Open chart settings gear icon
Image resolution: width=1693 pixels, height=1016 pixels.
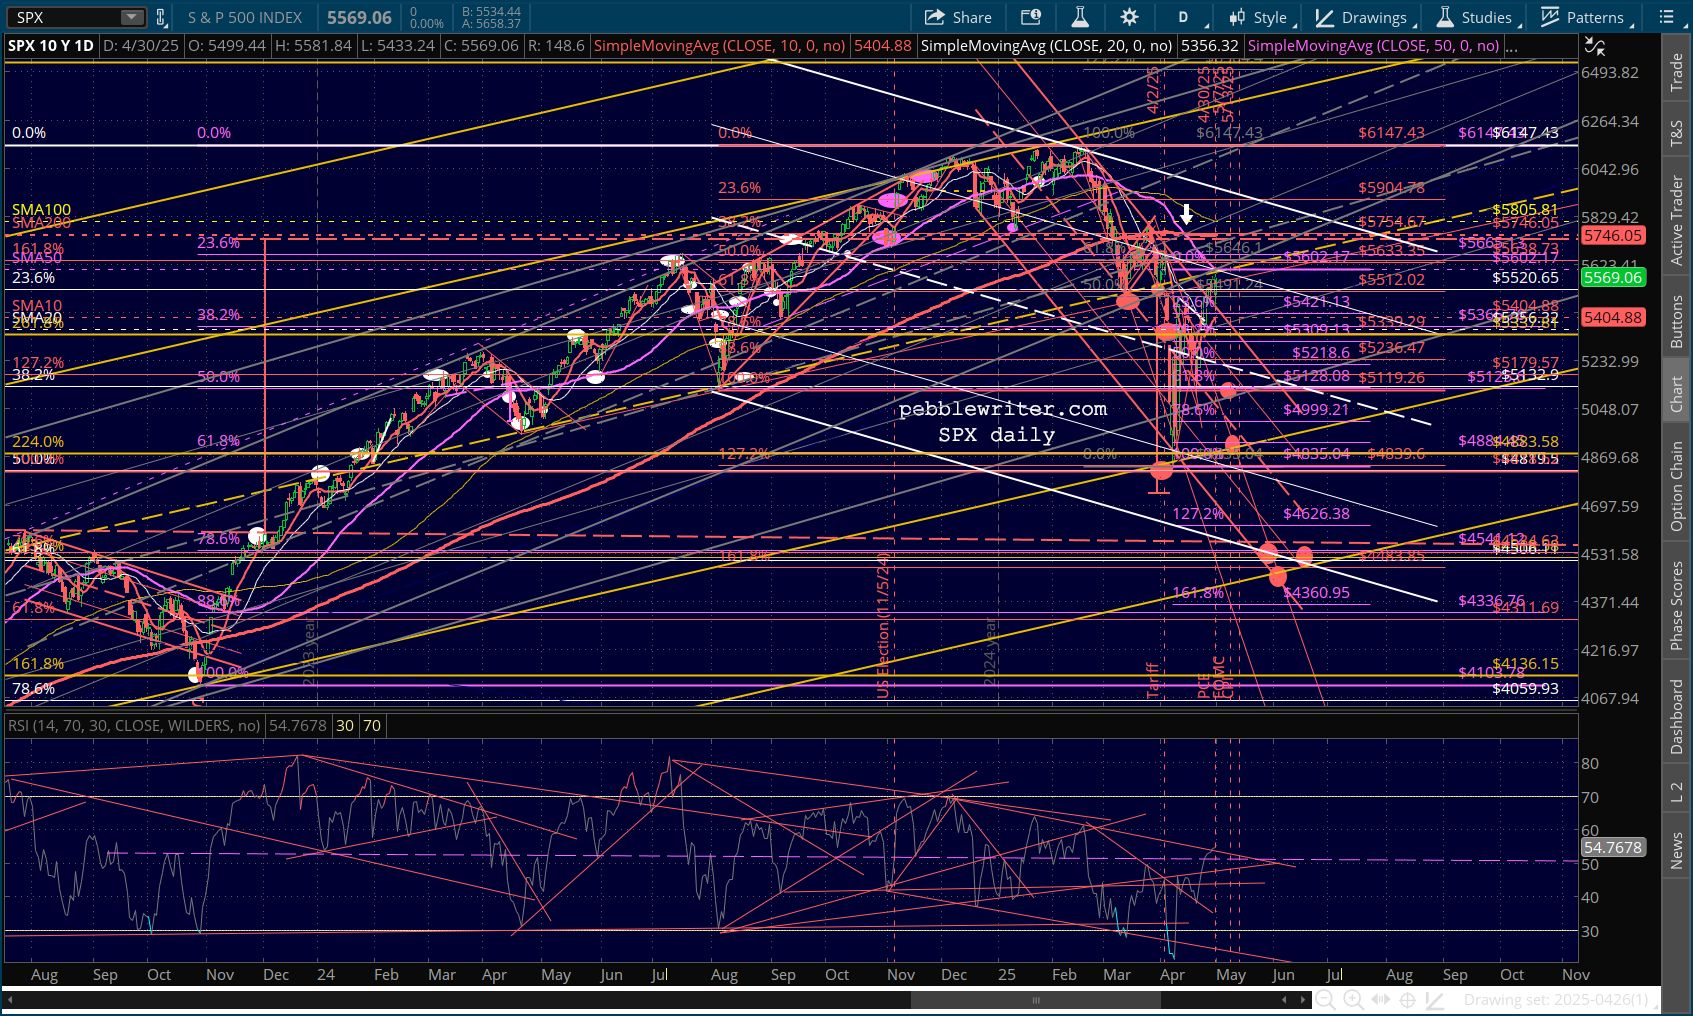point(1129,17)
